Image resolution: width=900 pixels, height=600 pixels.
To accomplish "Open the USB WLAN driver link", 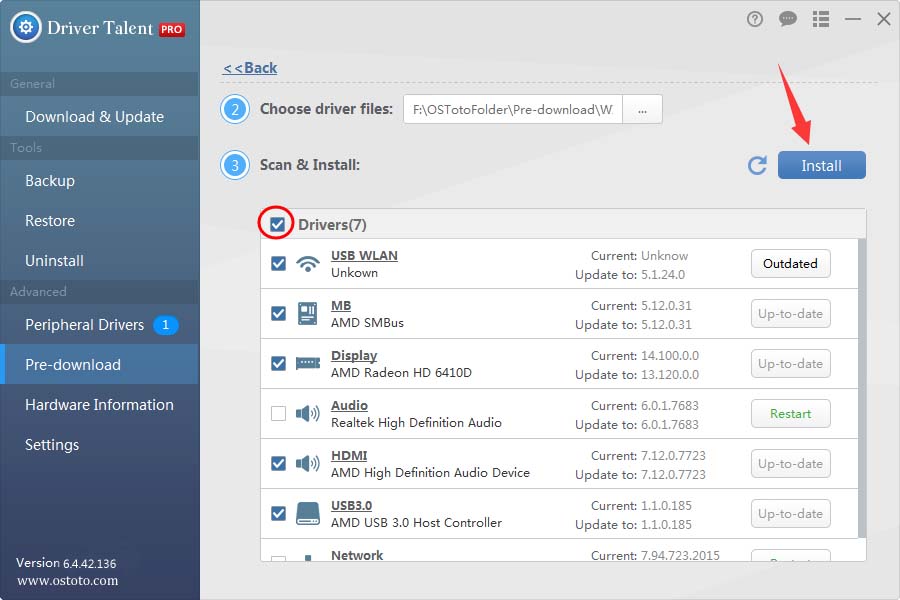I will [x=364, y=256].
